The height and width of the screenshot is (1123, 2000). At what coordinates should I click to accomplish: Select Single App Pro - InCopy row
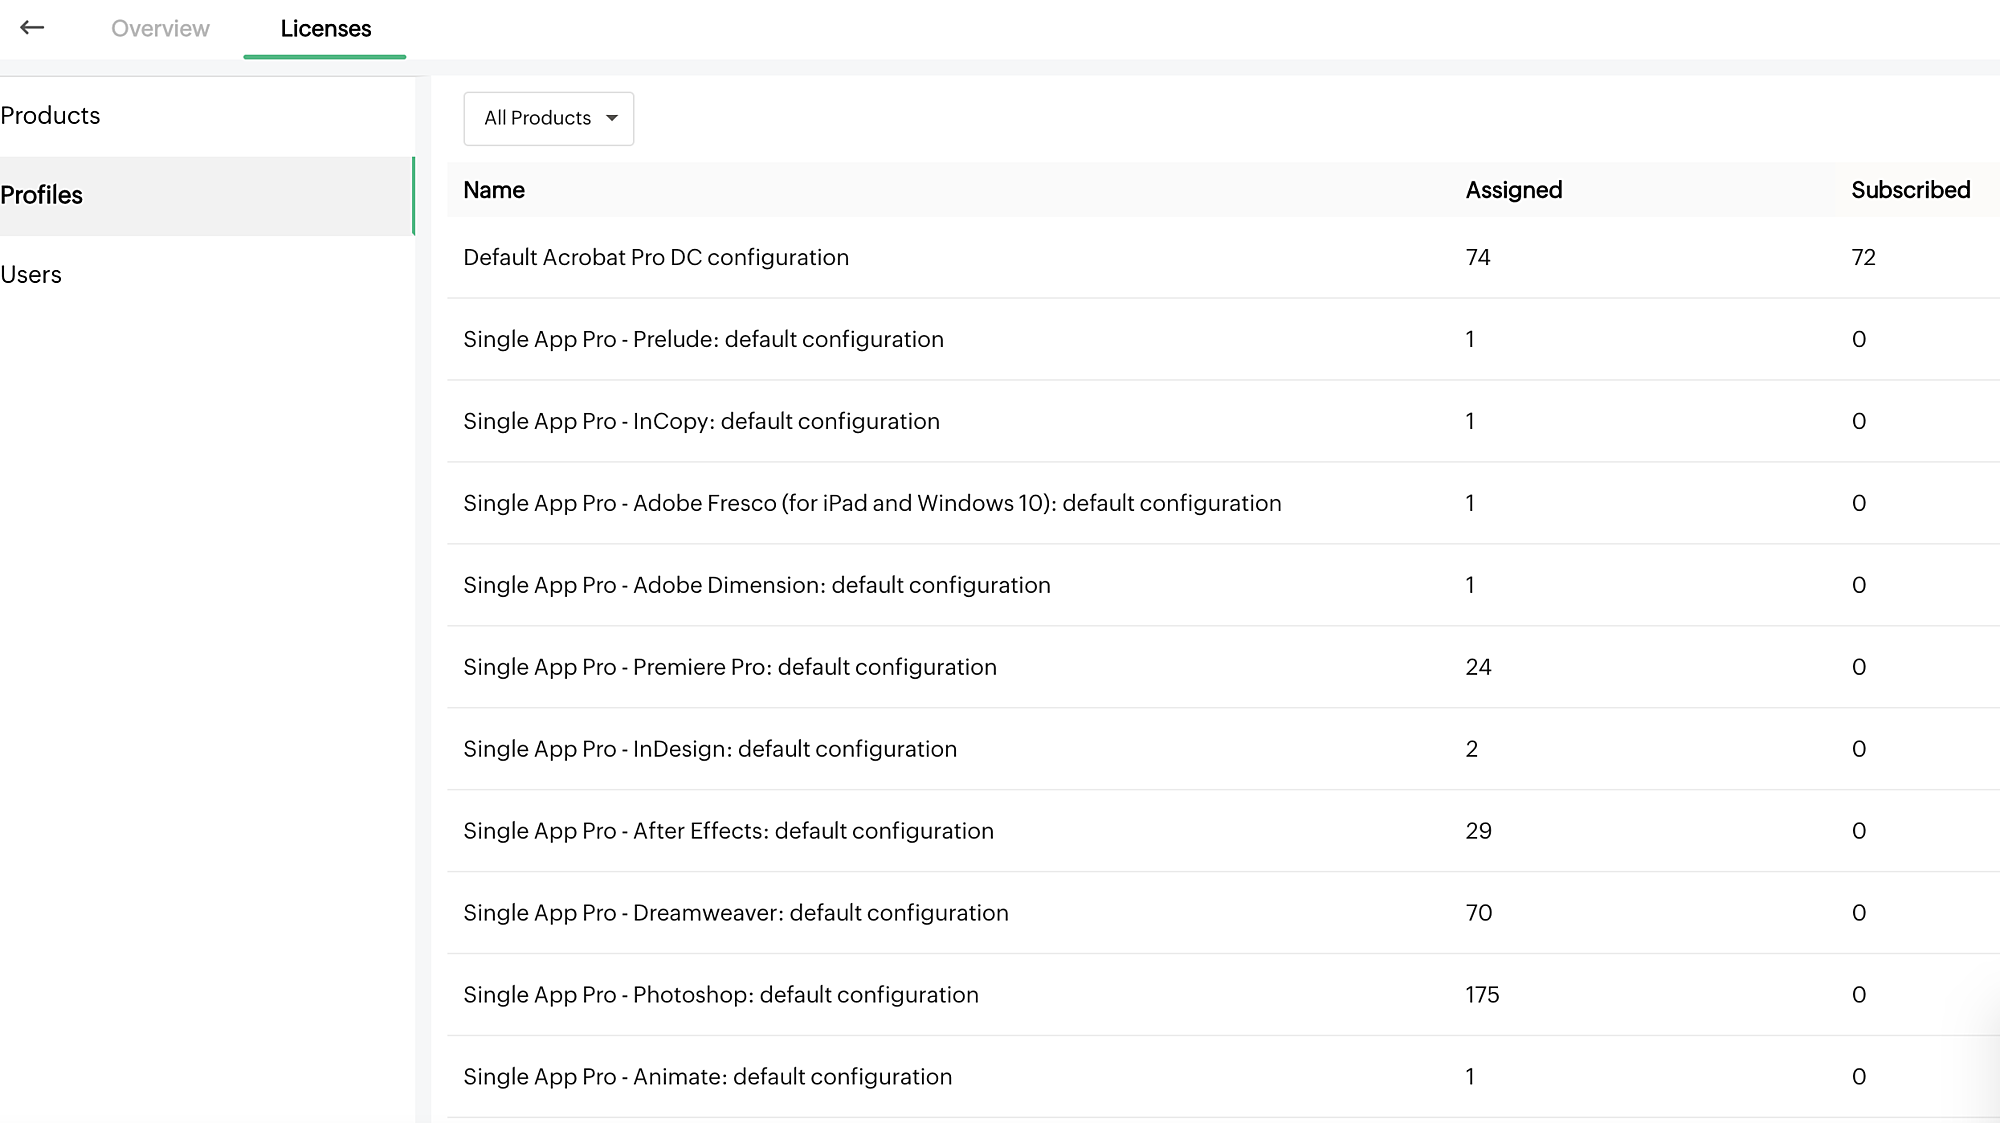click(701, 422)
